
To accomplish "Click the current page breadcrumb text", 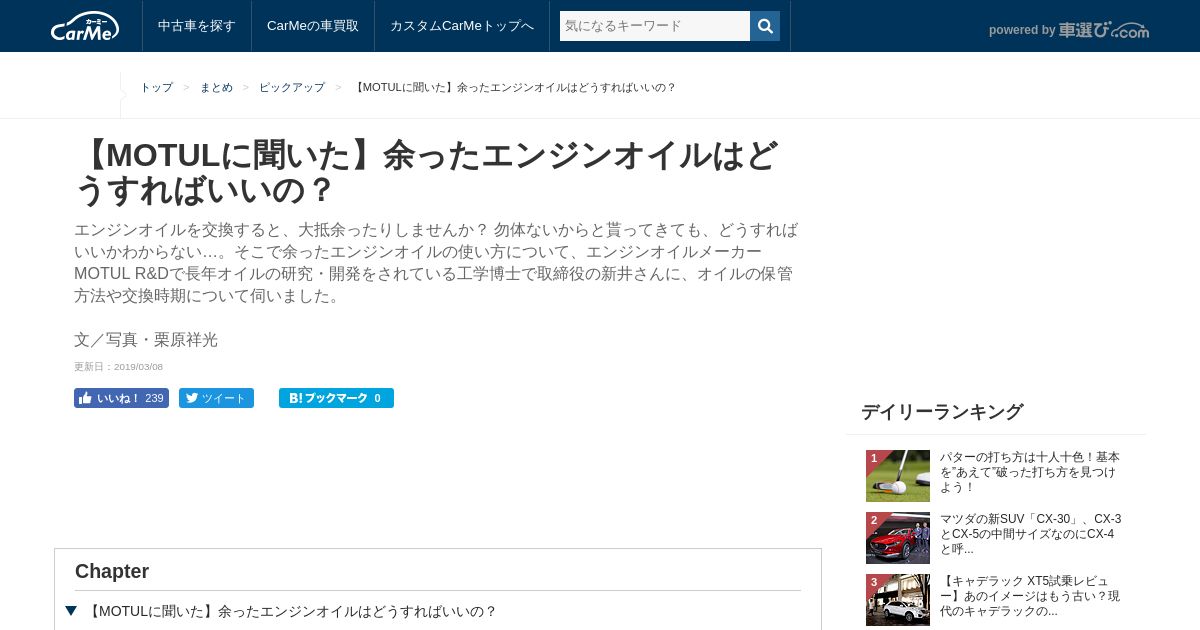I will tap(514, 88).
